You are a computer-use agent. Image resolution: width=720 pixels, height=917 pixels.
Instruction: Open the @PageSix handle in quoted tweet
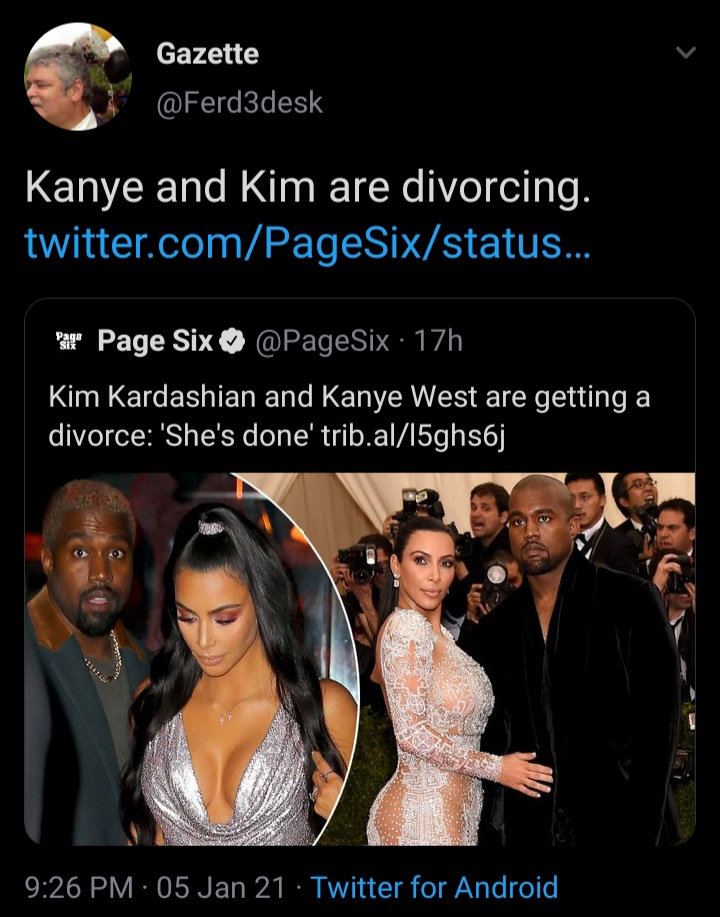(322, 340)
